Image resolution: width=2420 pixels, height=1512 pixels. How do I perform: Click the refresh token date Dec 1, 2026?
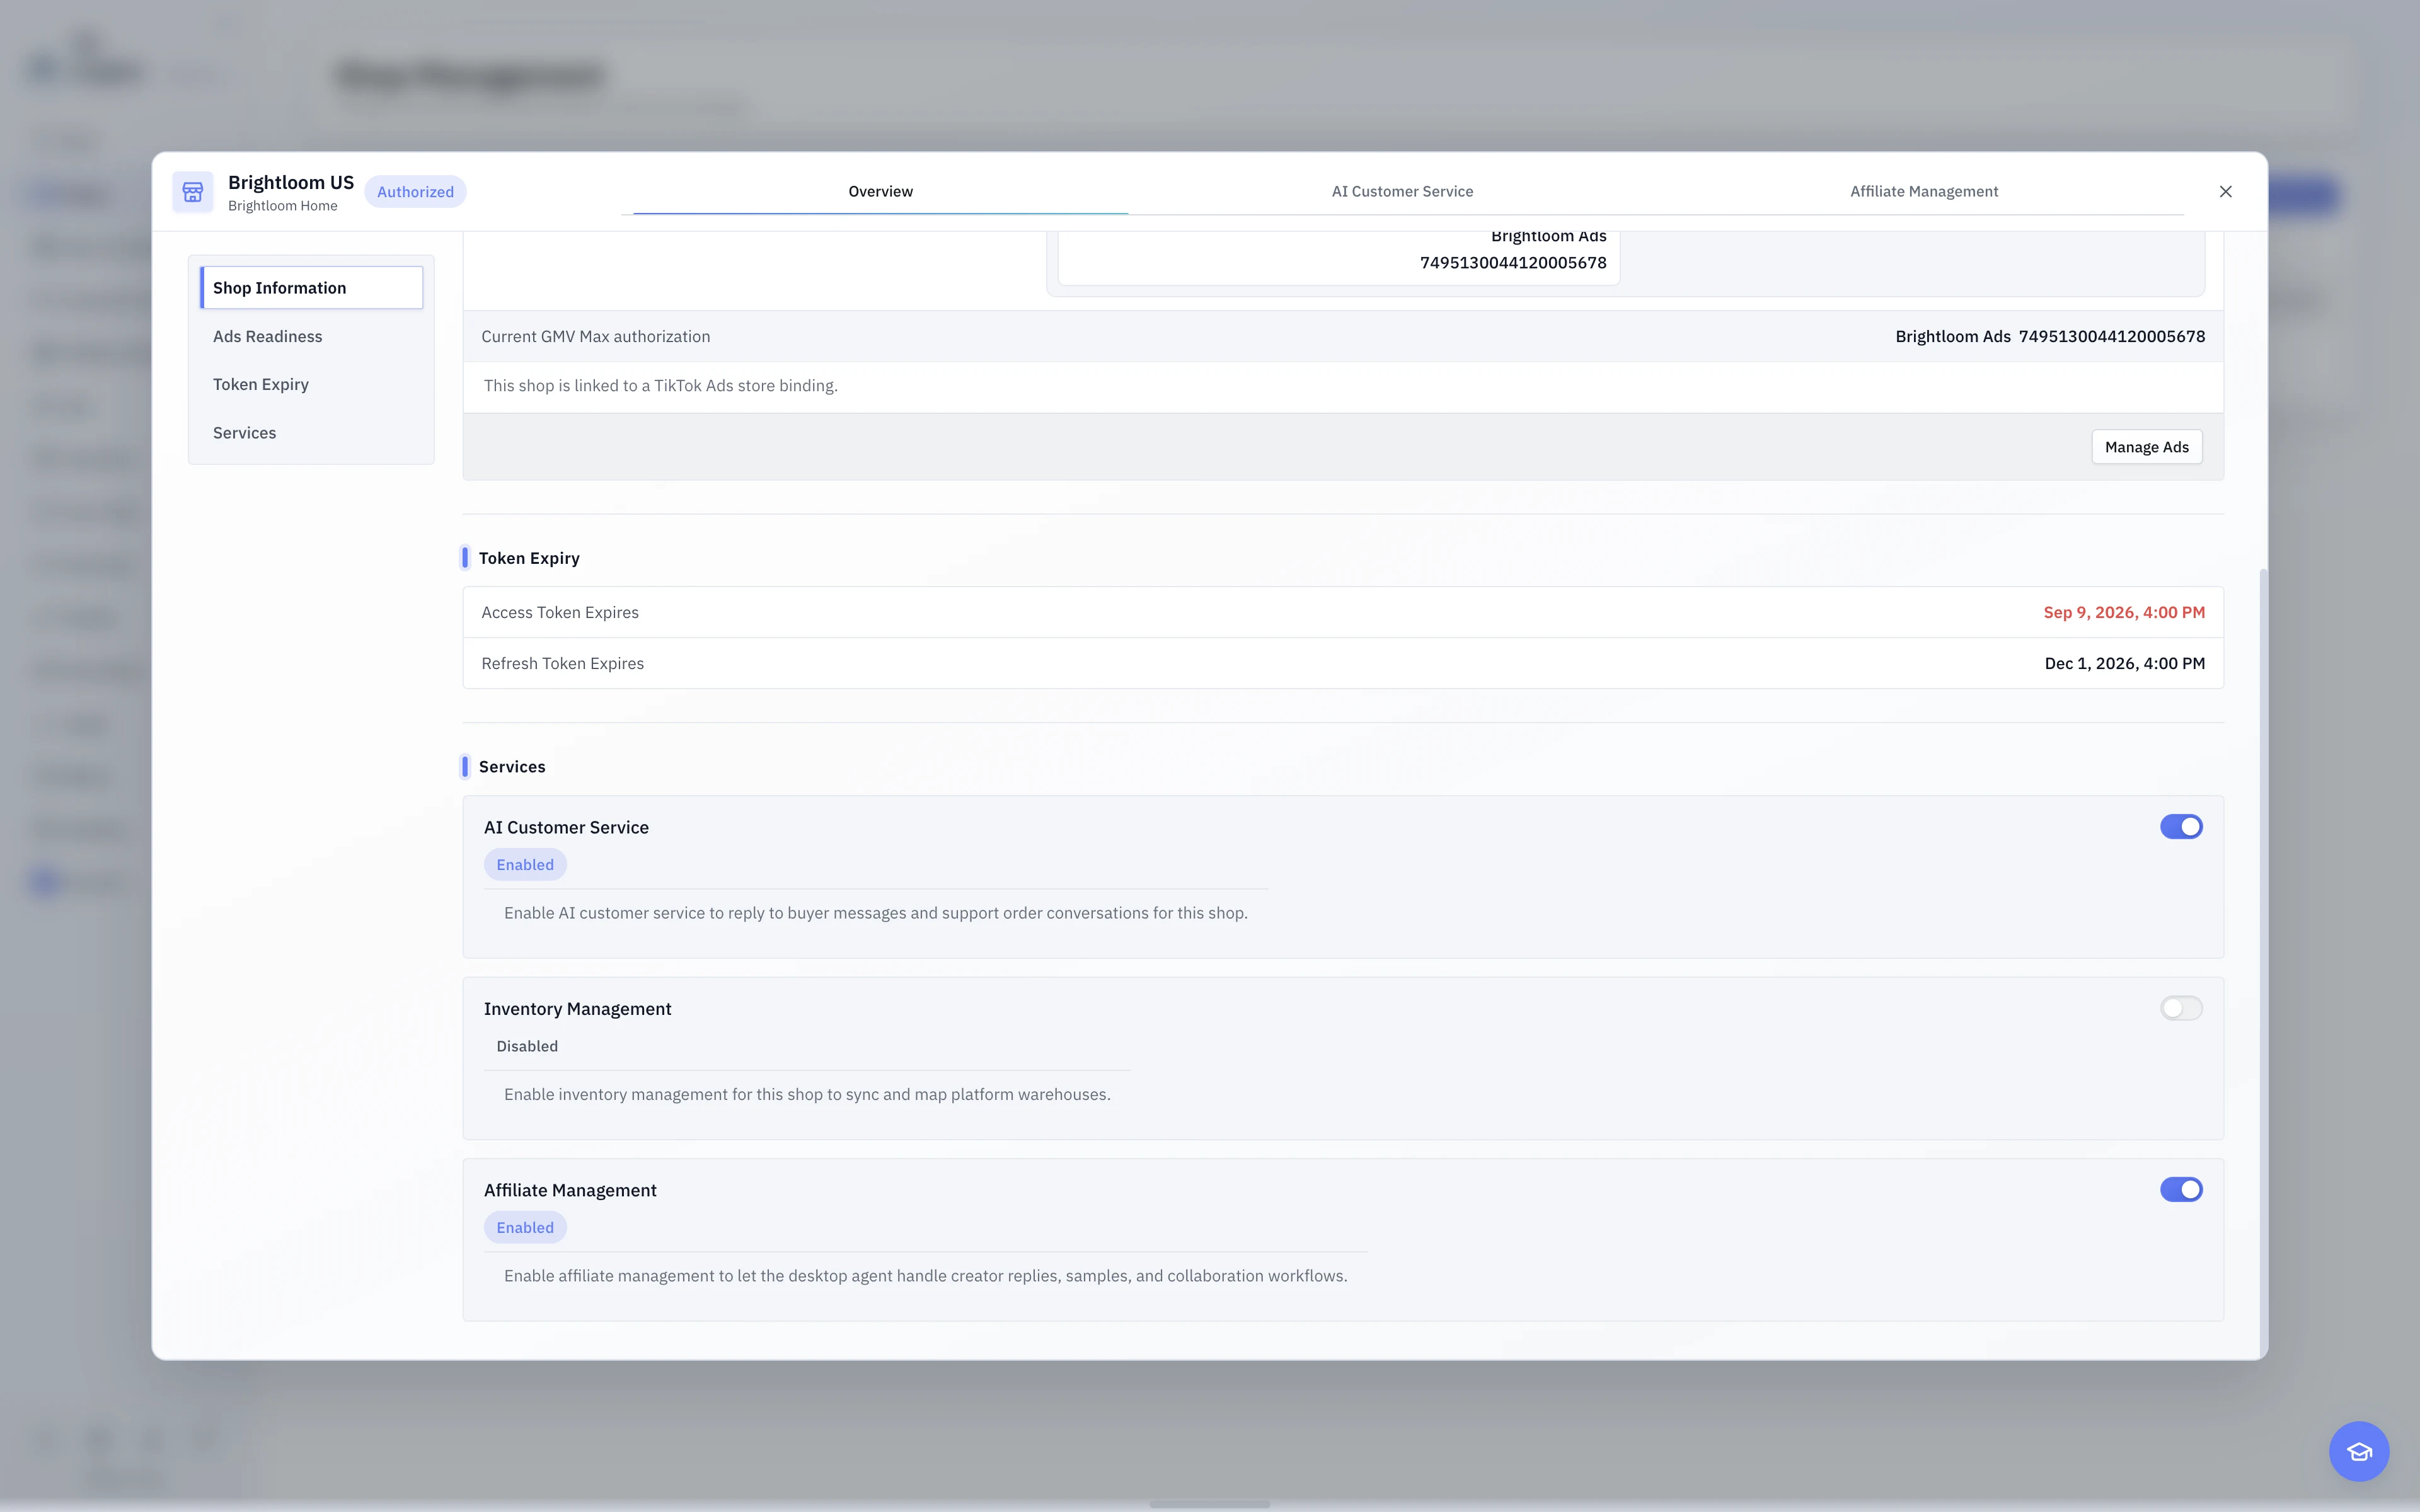2124,663
